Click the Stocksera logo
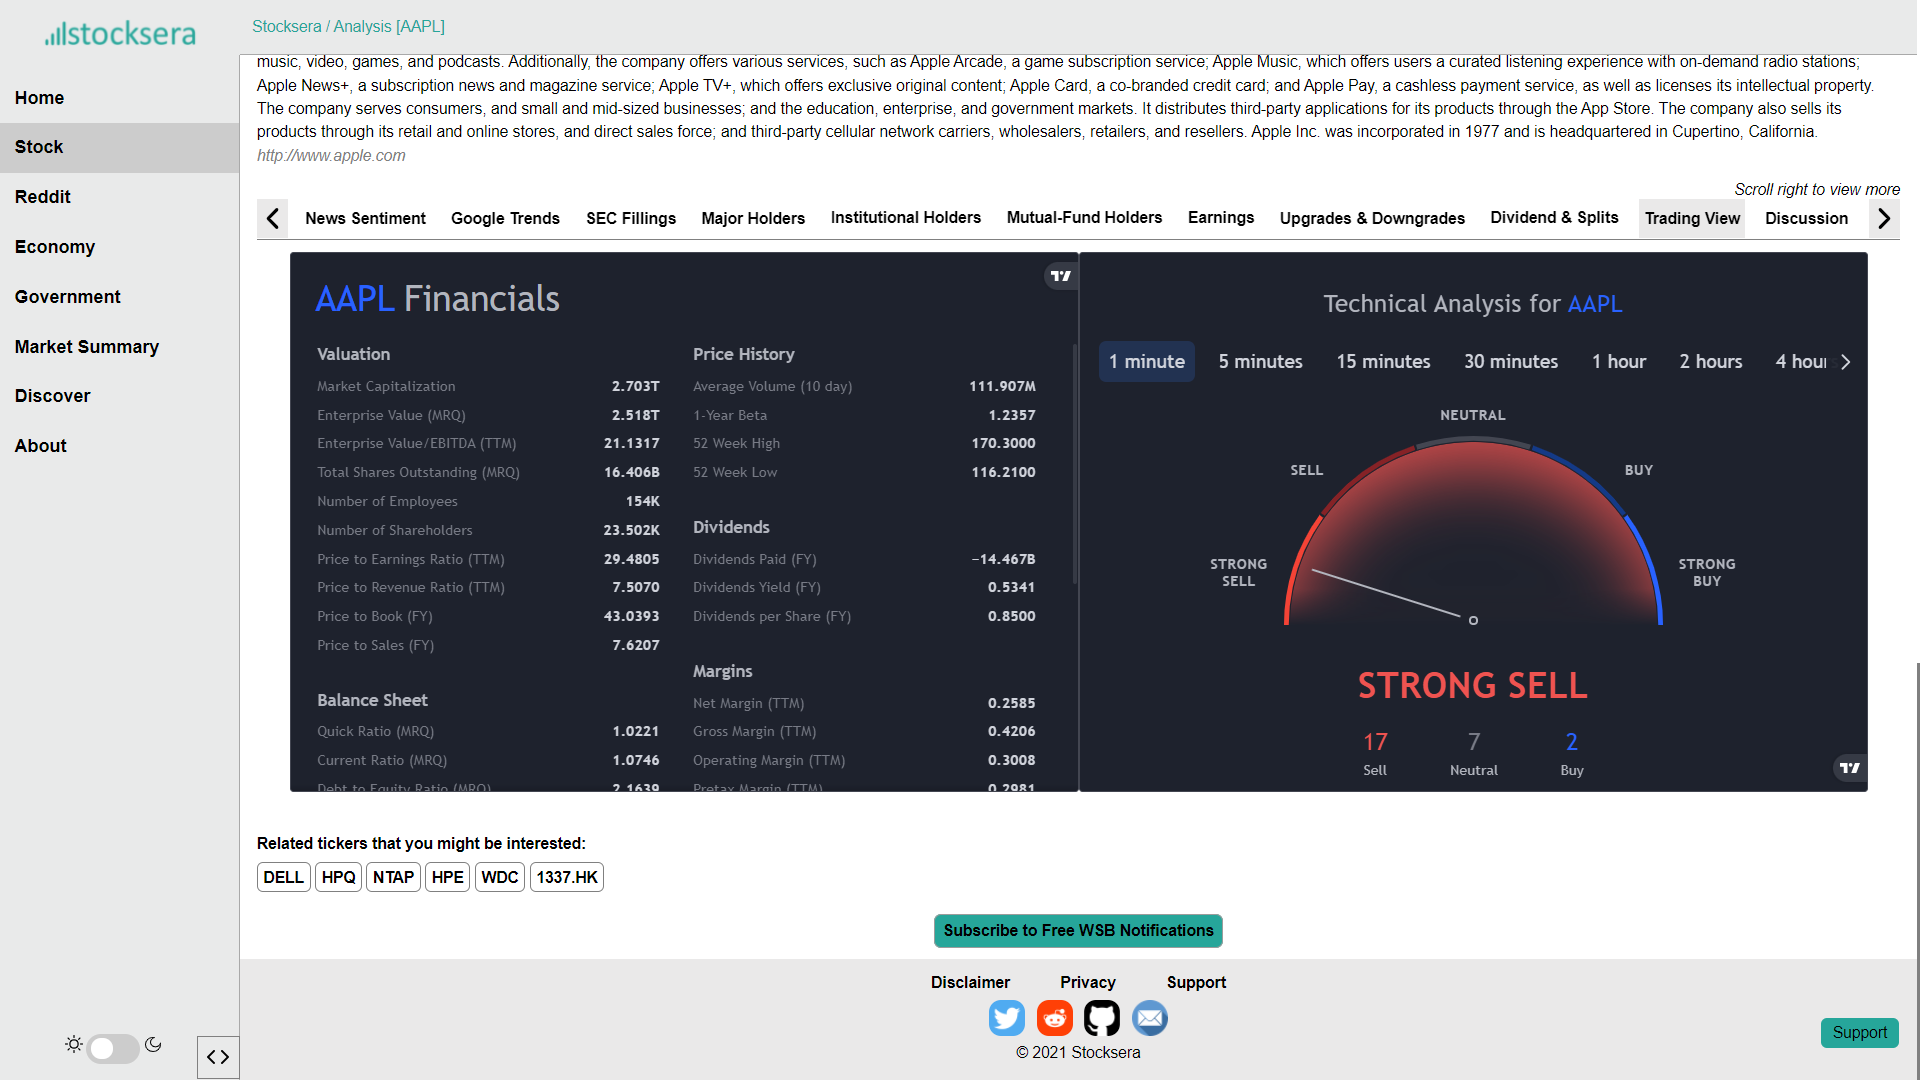This screenshot has height=1080, width=1920. click(120, 34)
